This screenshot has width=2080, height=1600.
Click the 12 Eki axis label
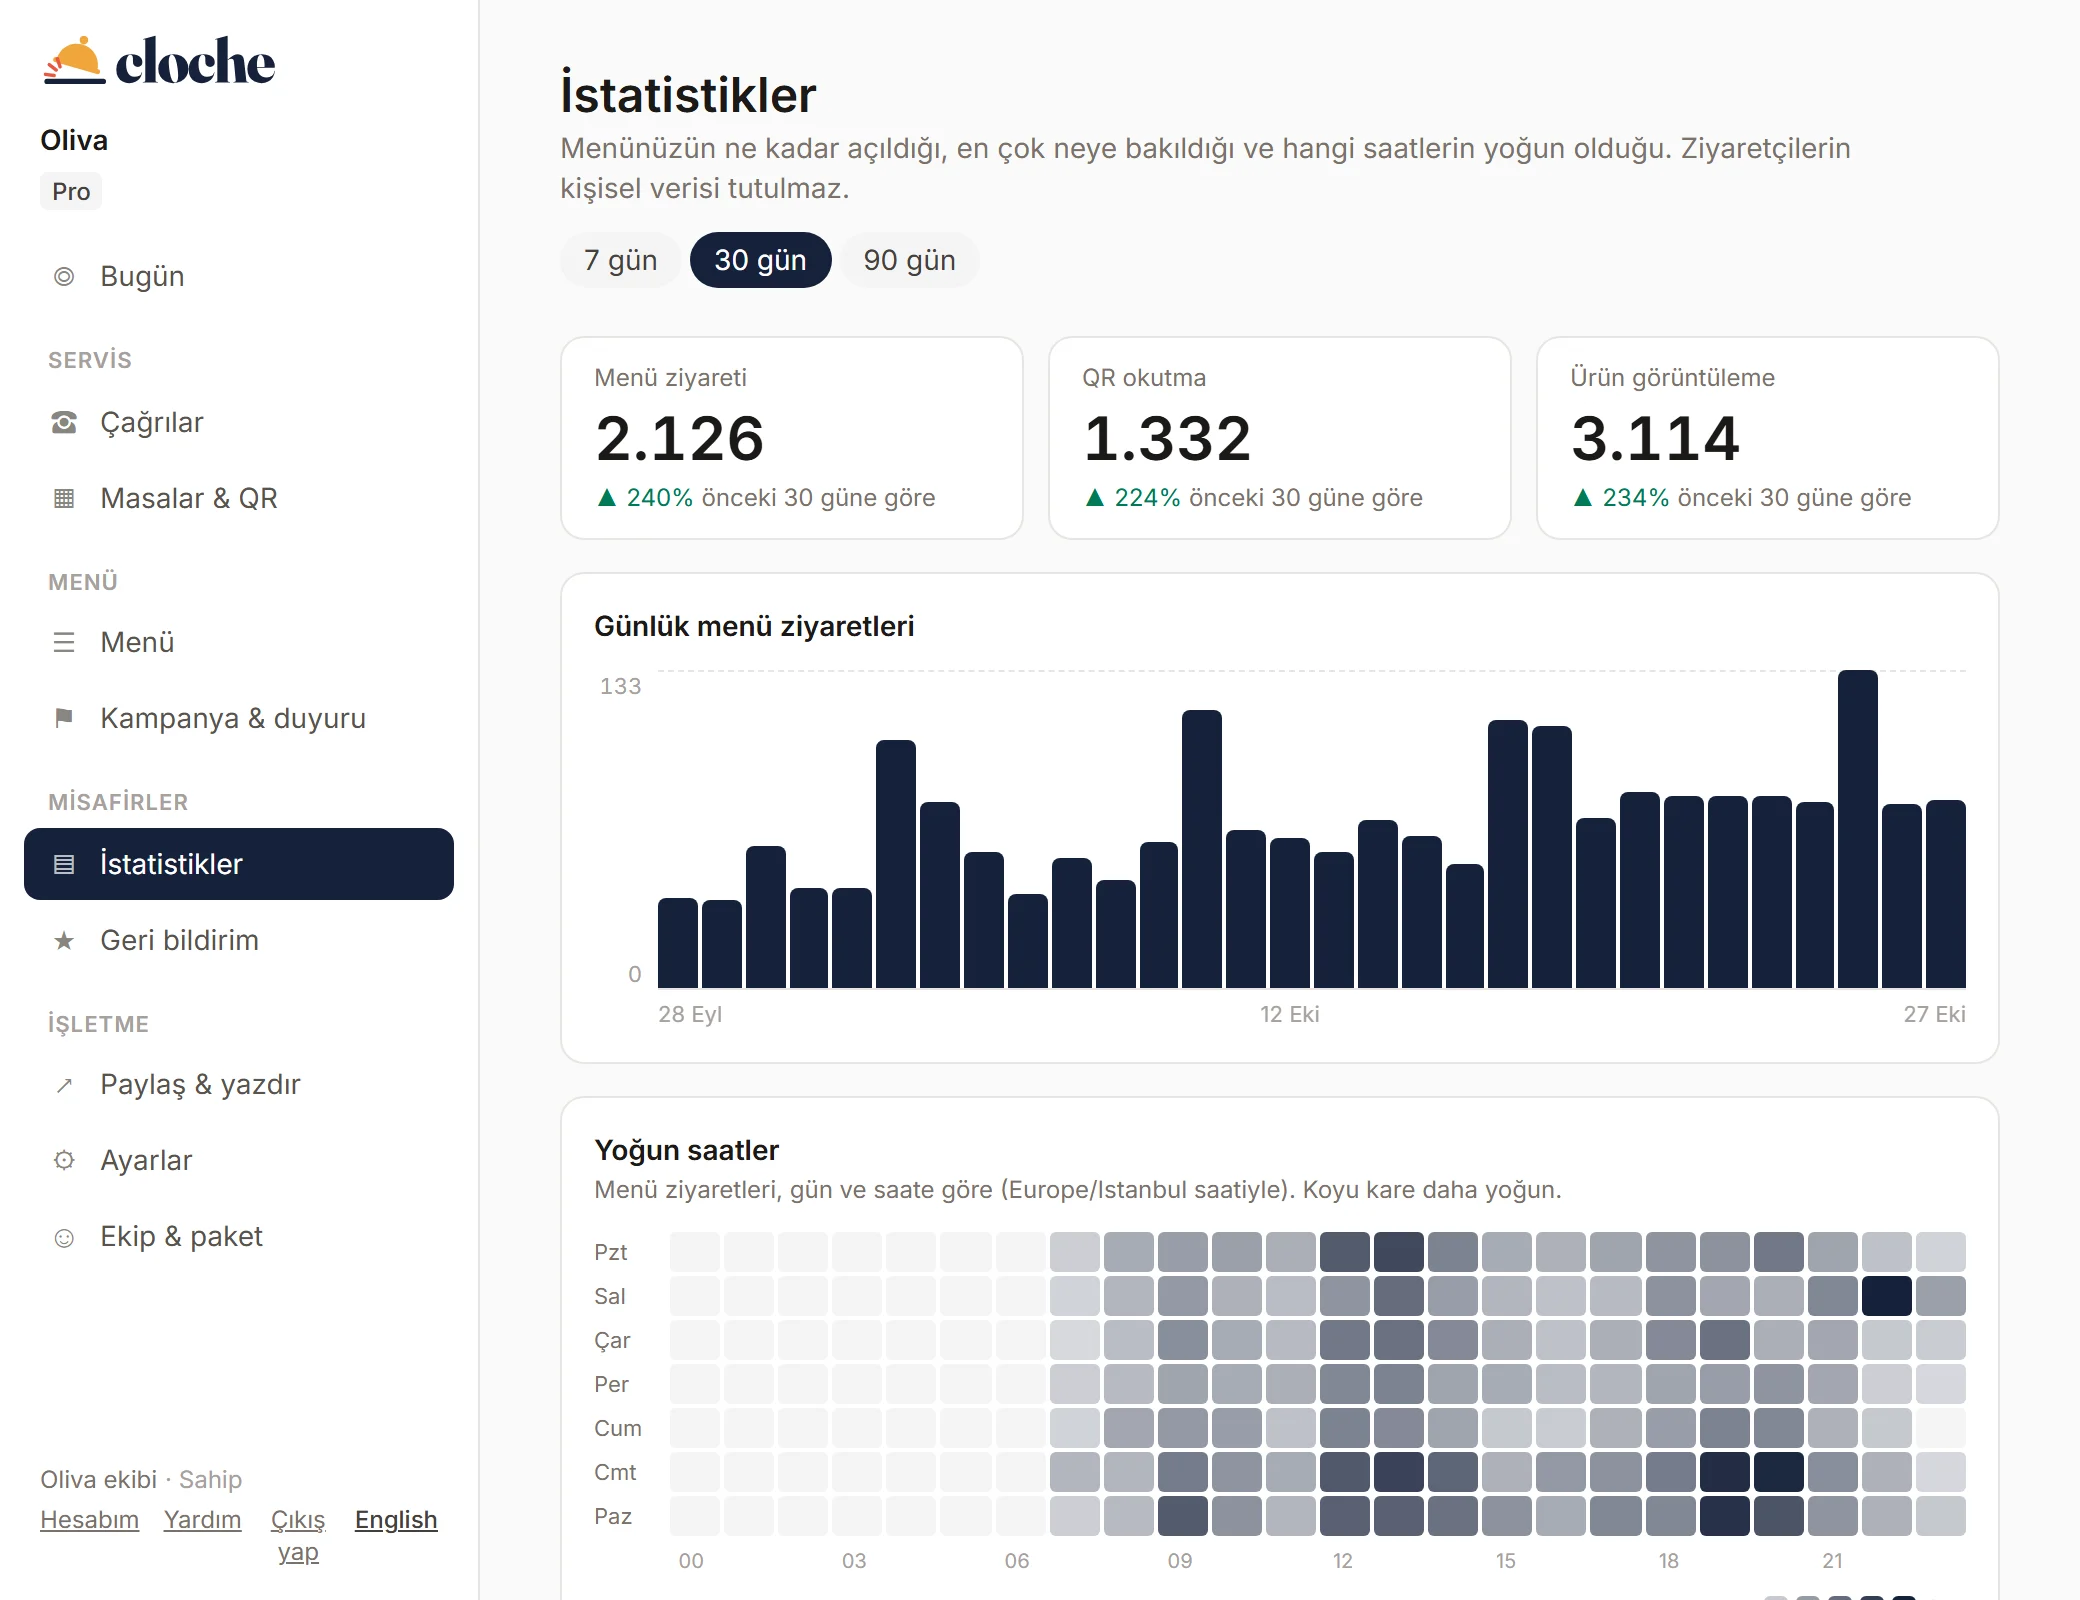coord(1289,1014)
